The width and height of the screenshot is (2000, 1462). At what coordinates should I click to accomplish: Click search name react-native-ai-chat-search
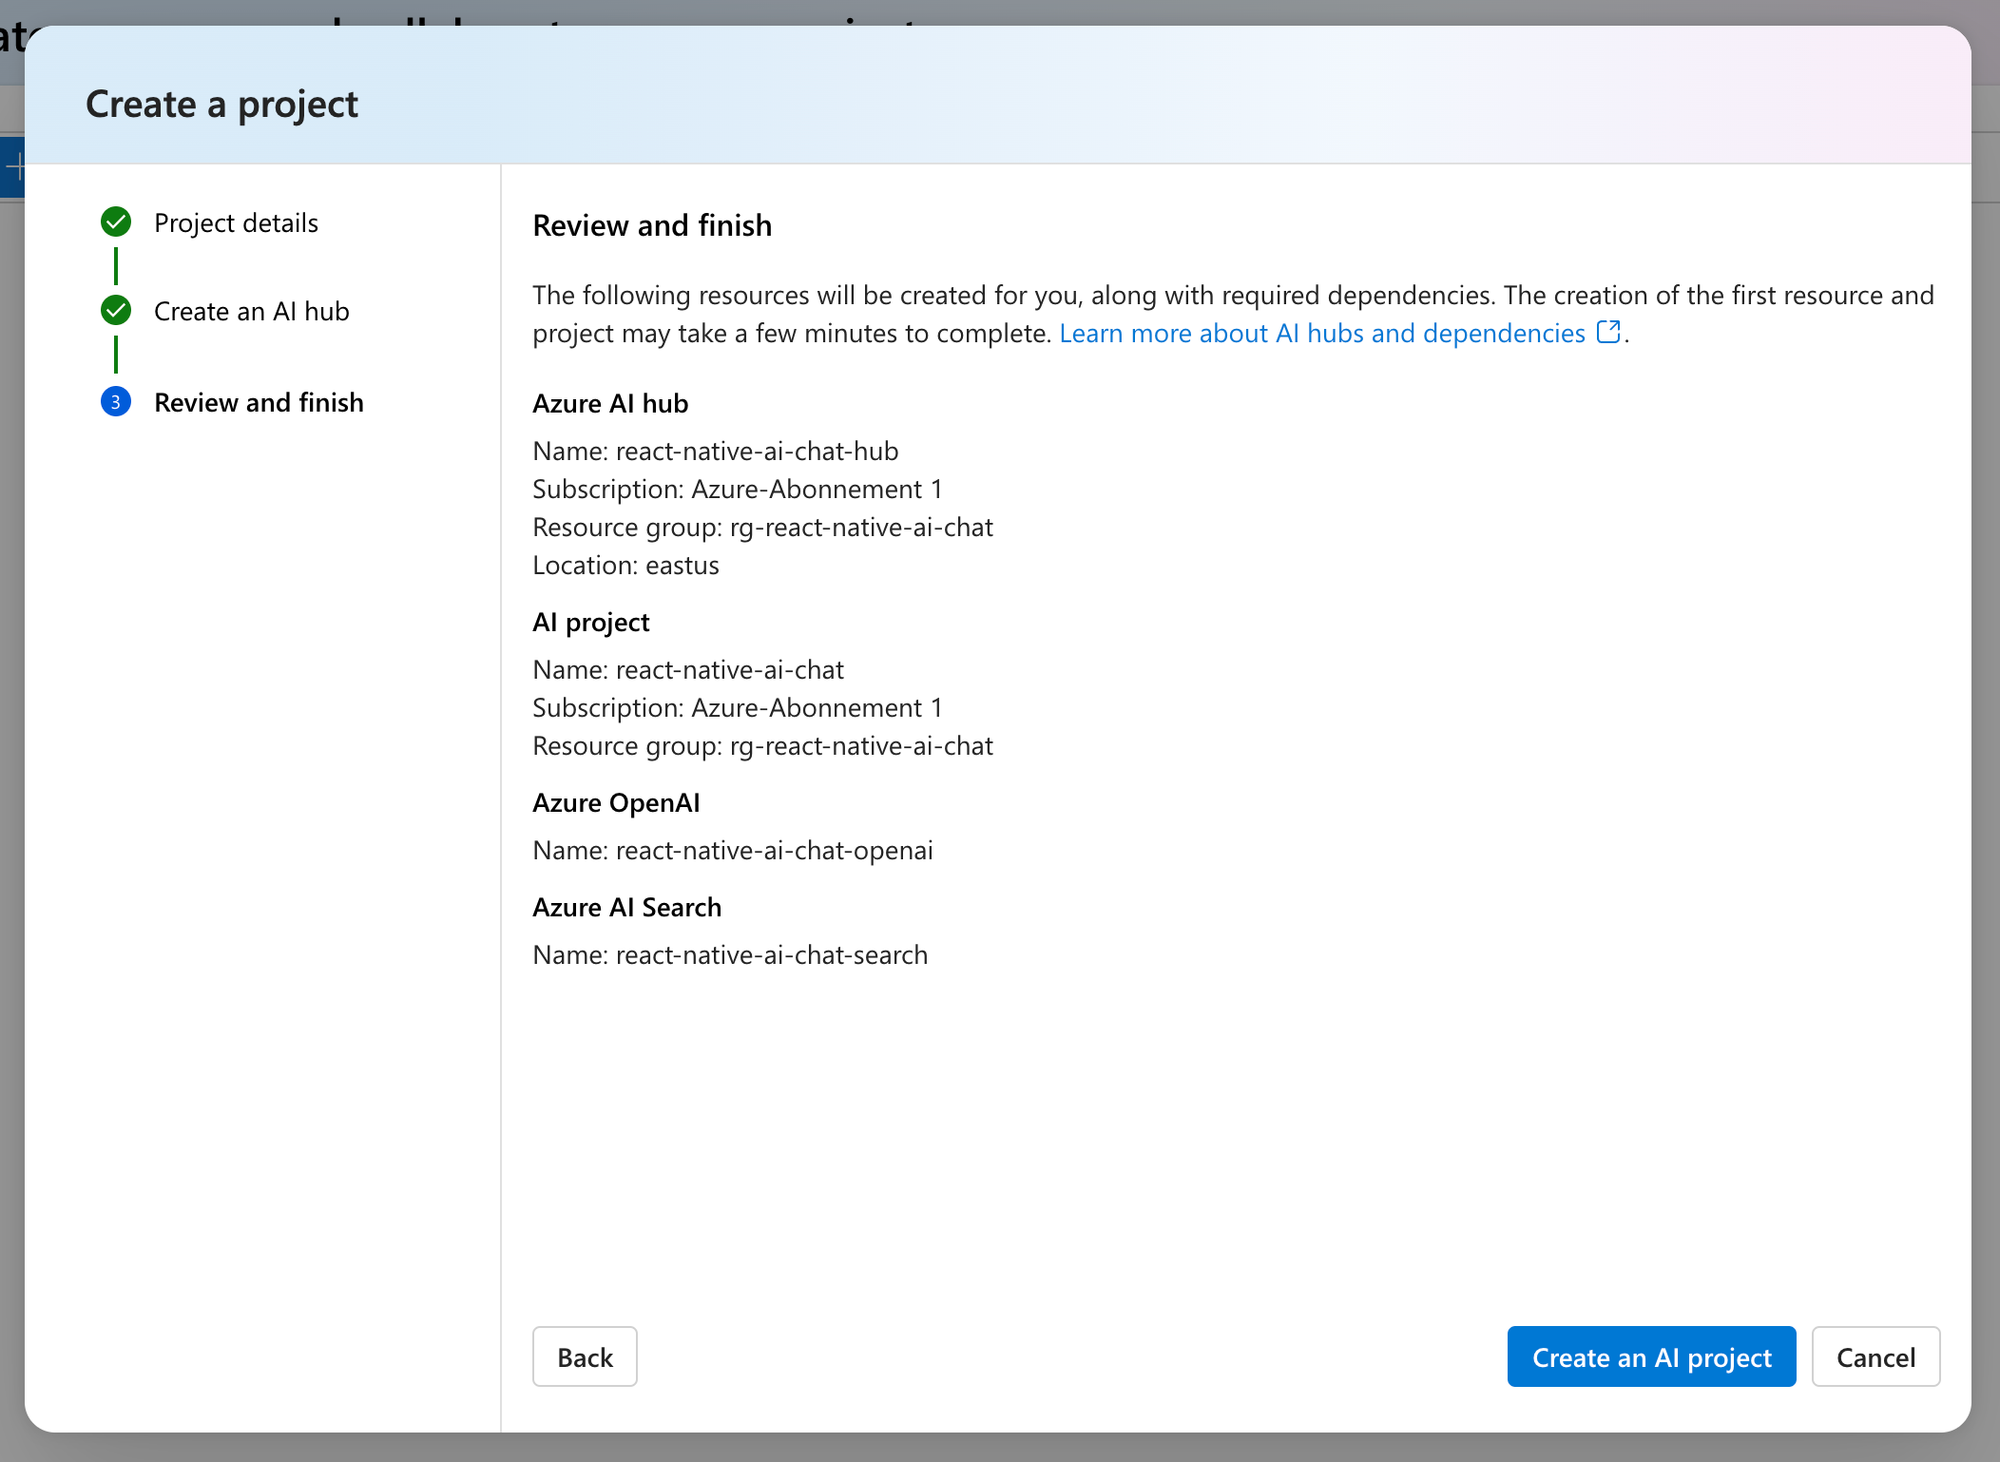click(x=772, y=955)
